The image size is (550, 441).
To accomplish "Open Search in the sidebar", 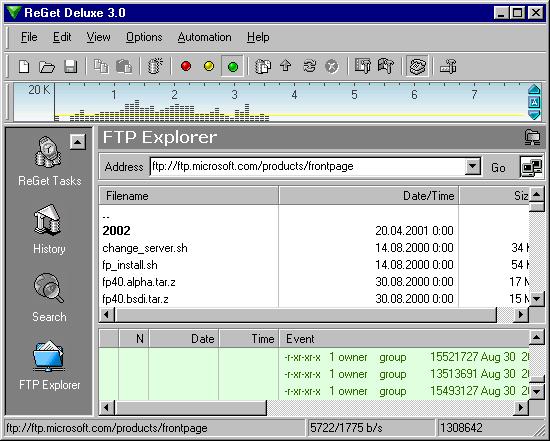I will 49,298.
